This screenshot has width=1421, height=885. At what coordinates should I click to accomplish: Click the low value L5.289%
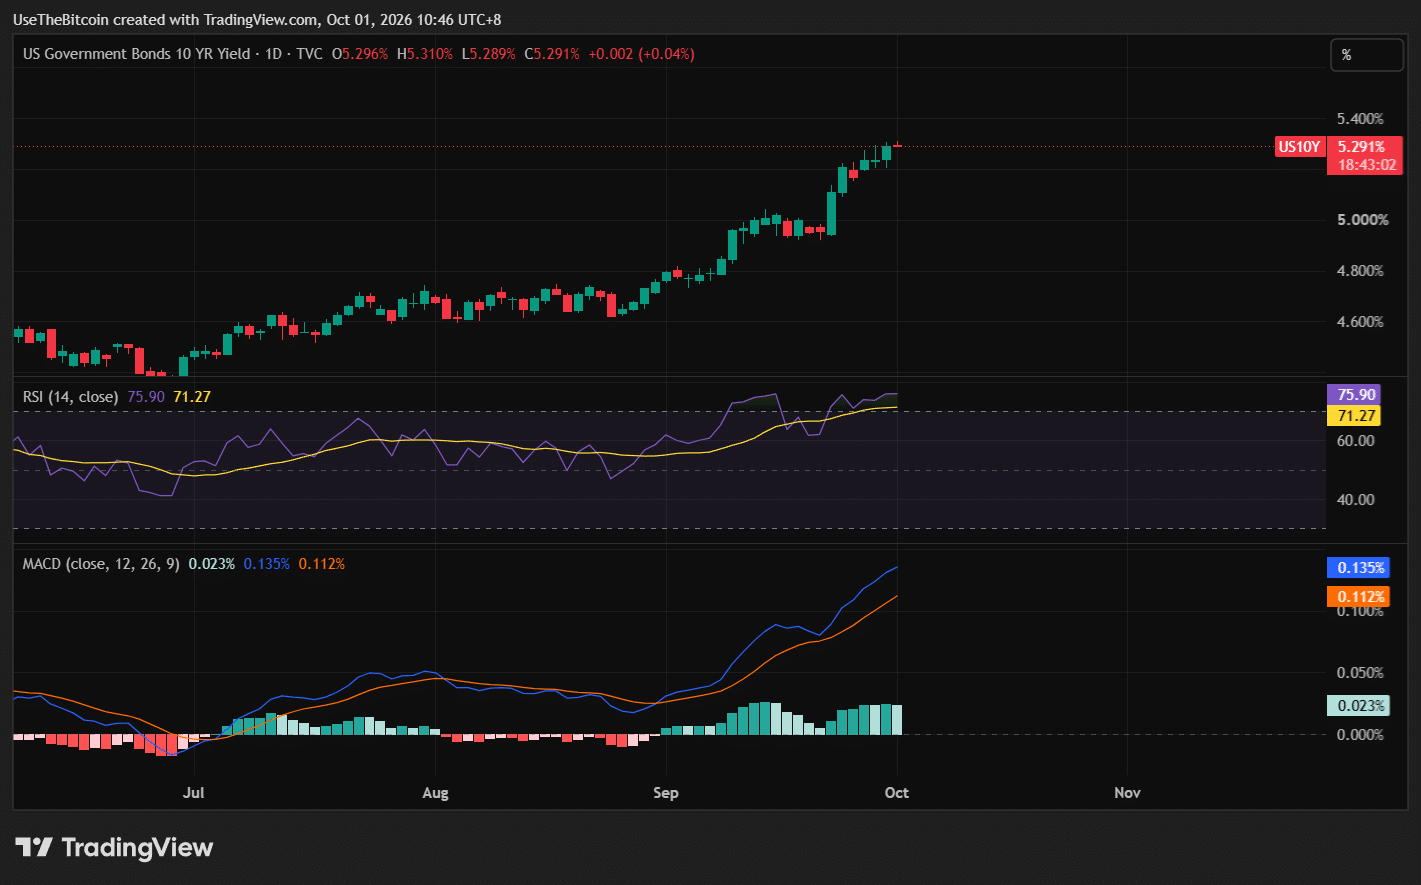click(x=488, y=54)
